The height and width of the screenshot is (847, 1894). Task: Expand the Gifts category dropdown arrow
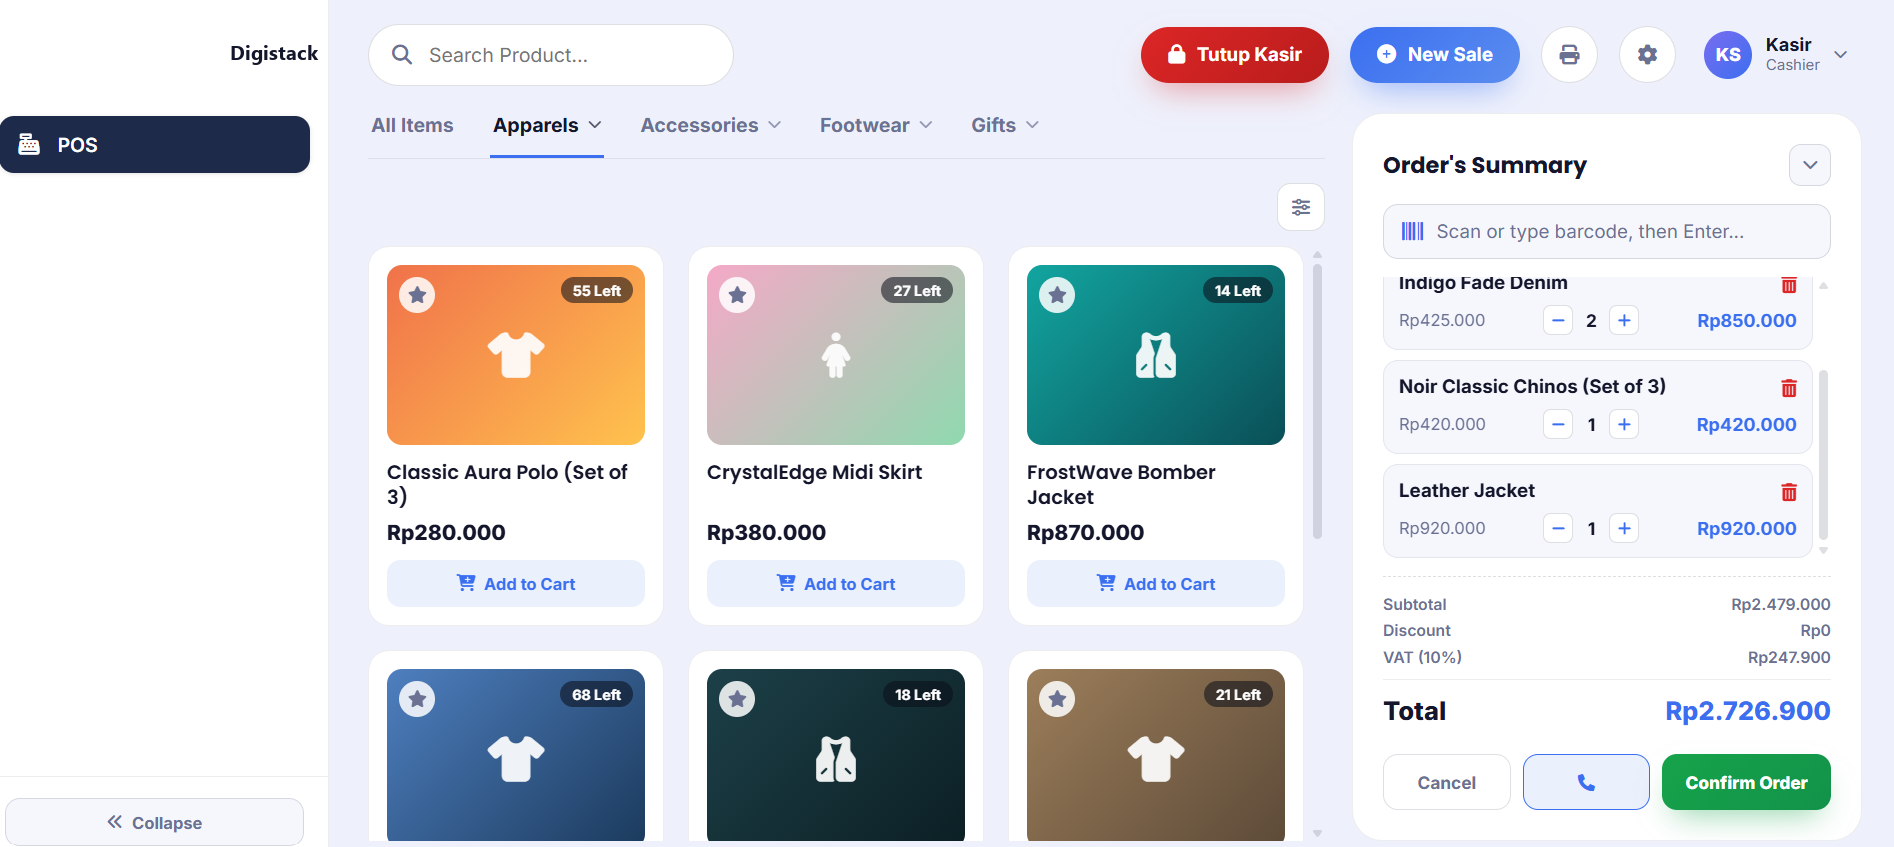(x=1033, y=125)
